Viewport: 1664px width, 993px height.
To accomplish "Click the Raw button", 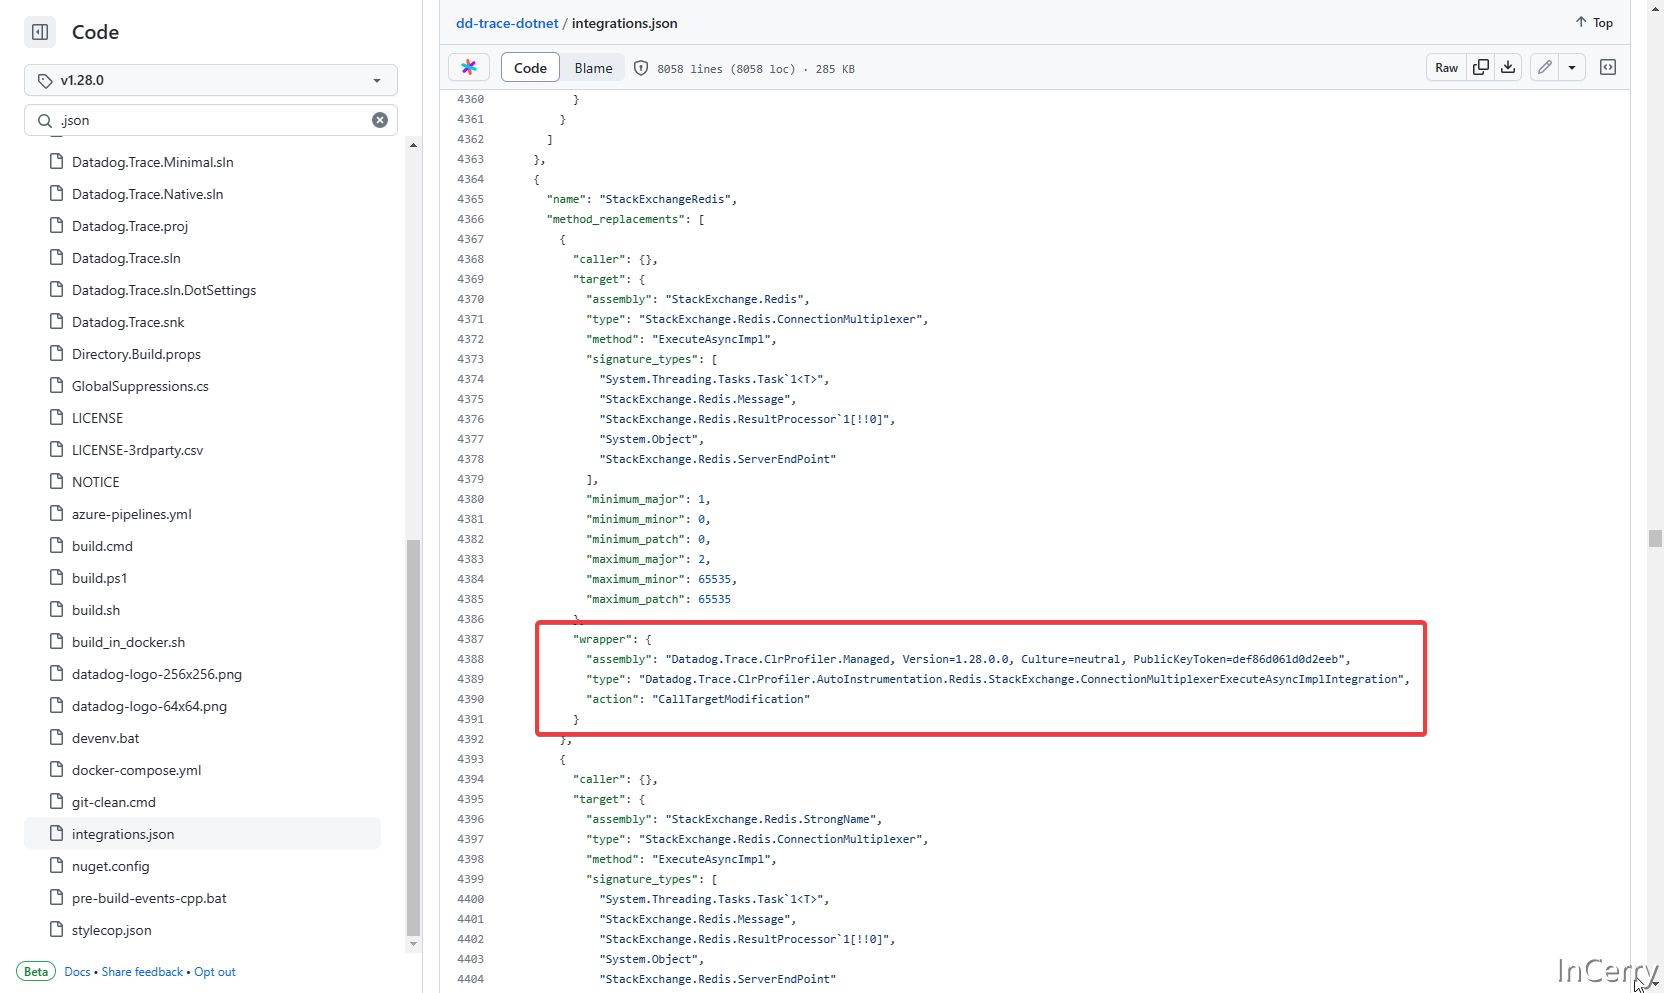I will pos(1446,68).
